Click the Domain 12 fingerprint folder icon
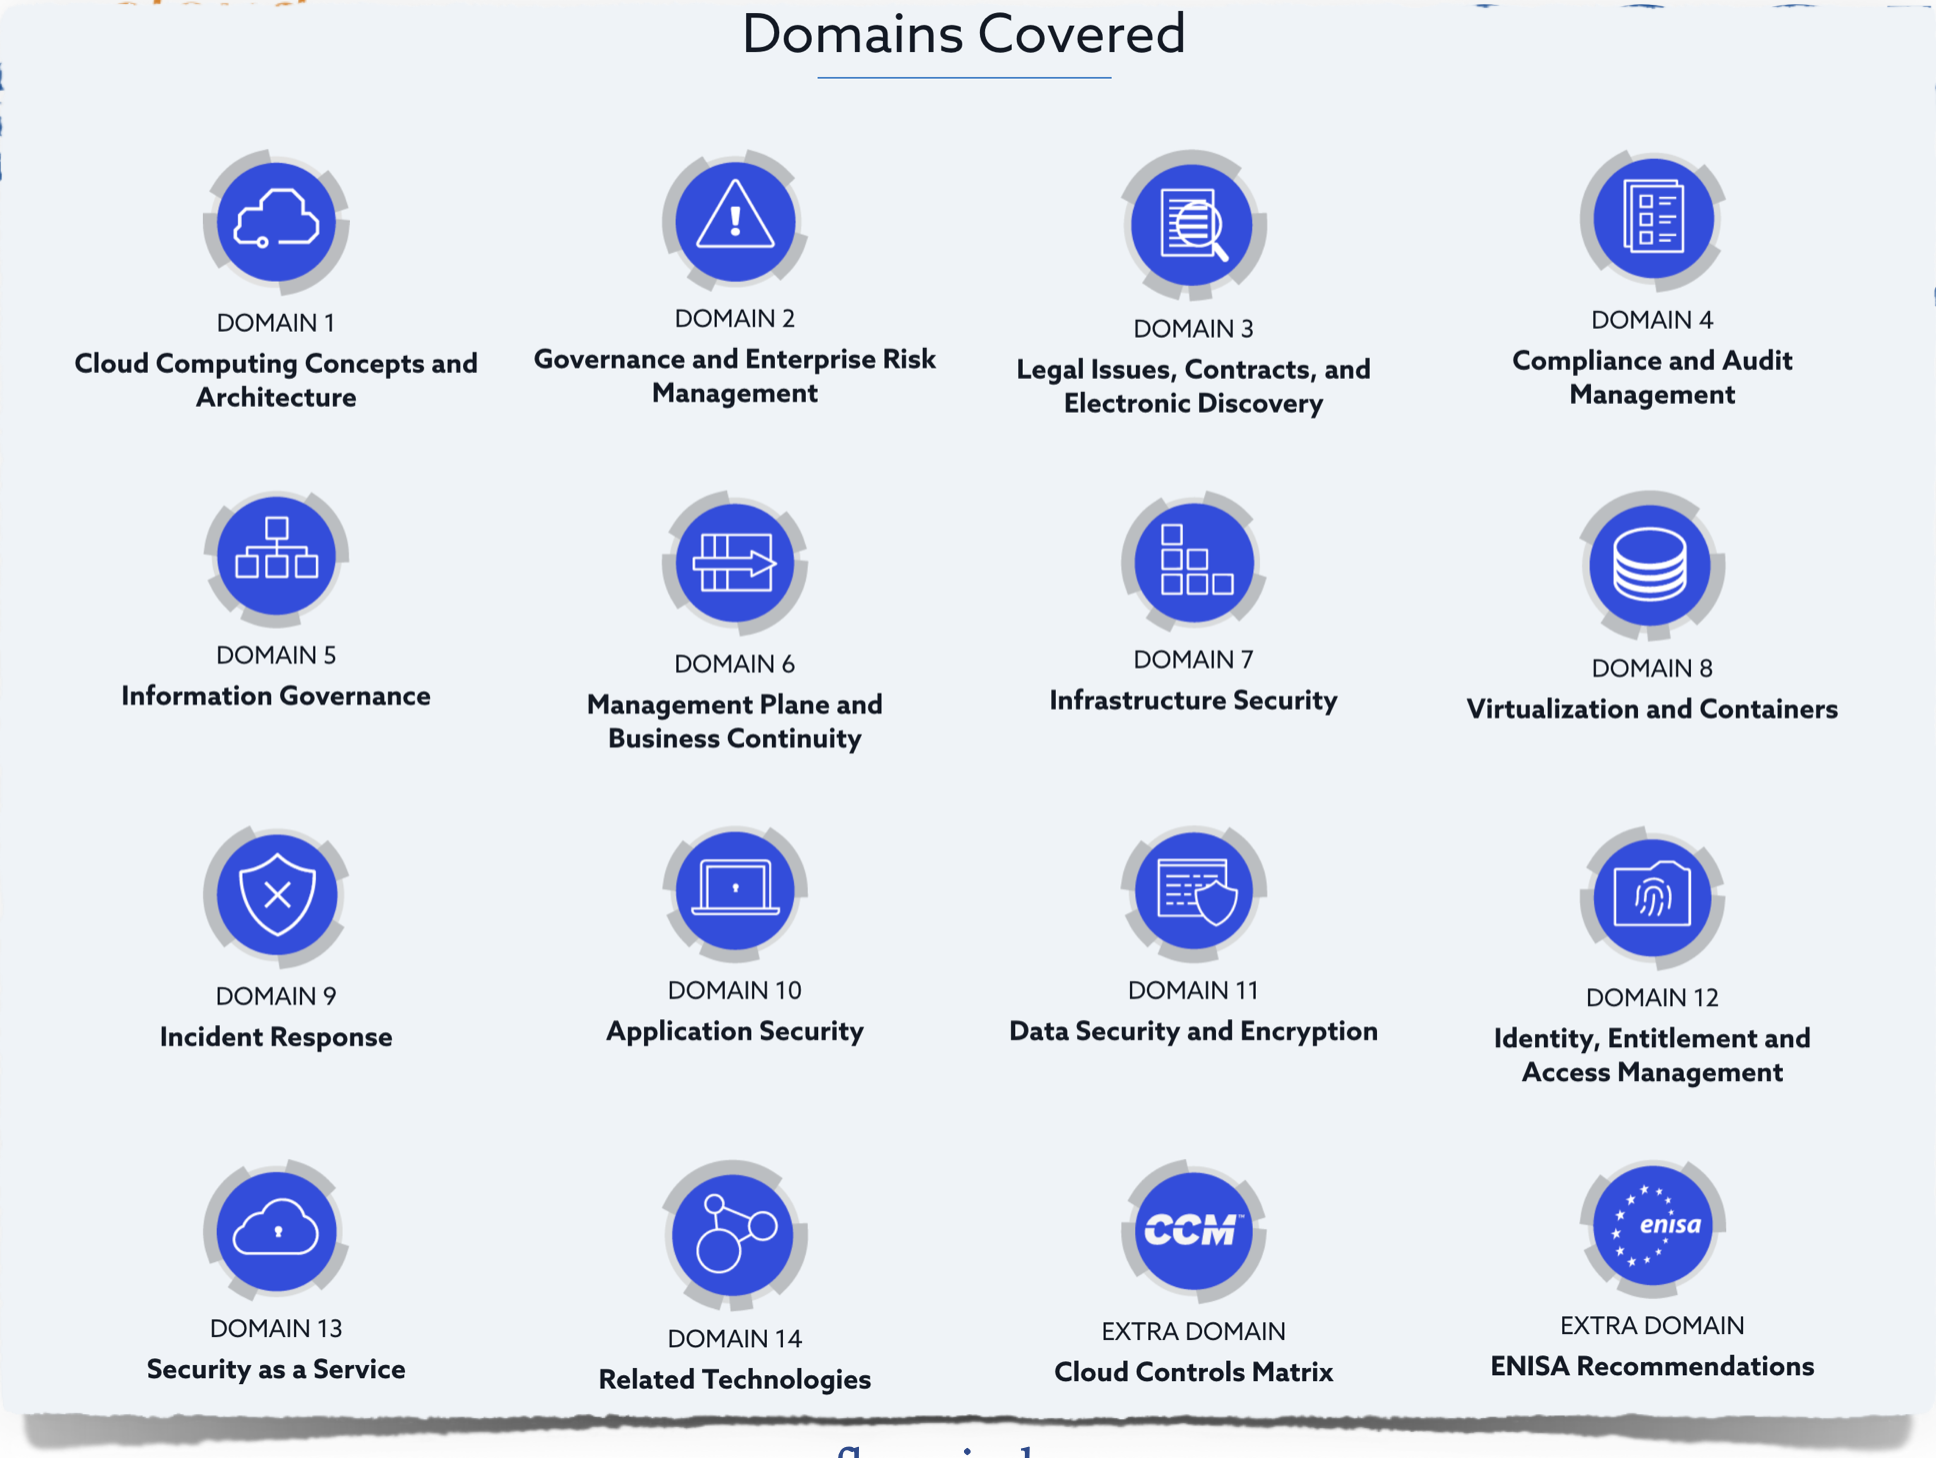The width and height of the screenshot is (1936, 1458). (x=1652, y=897)
